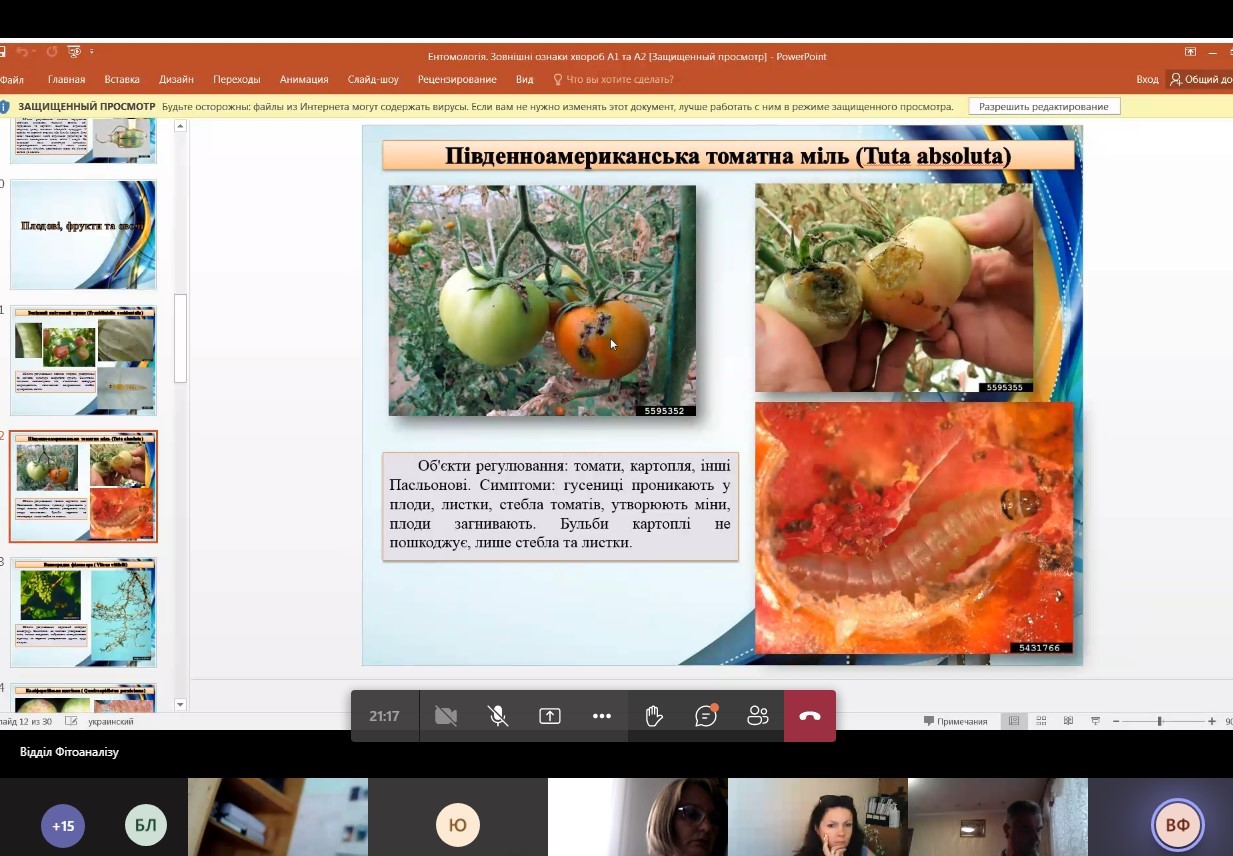
Task: Click the tomato plant photo 5595352
Action: click(542, 300)
